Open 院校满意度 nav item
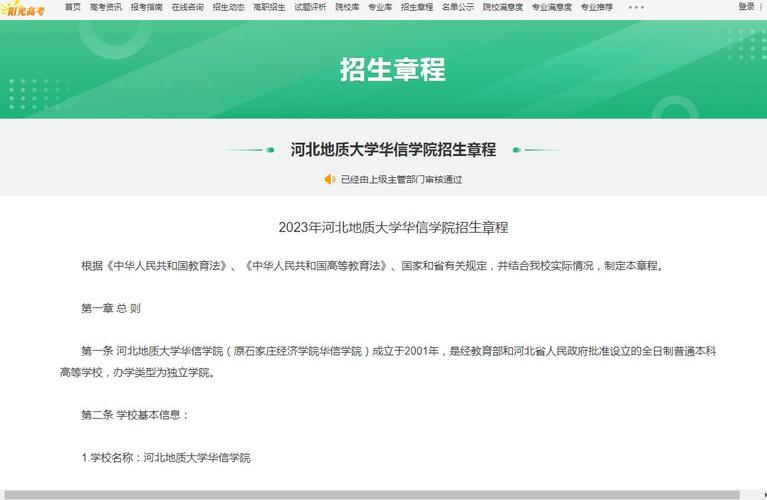Screen dimensions: 767x500 tap(502, 7)
